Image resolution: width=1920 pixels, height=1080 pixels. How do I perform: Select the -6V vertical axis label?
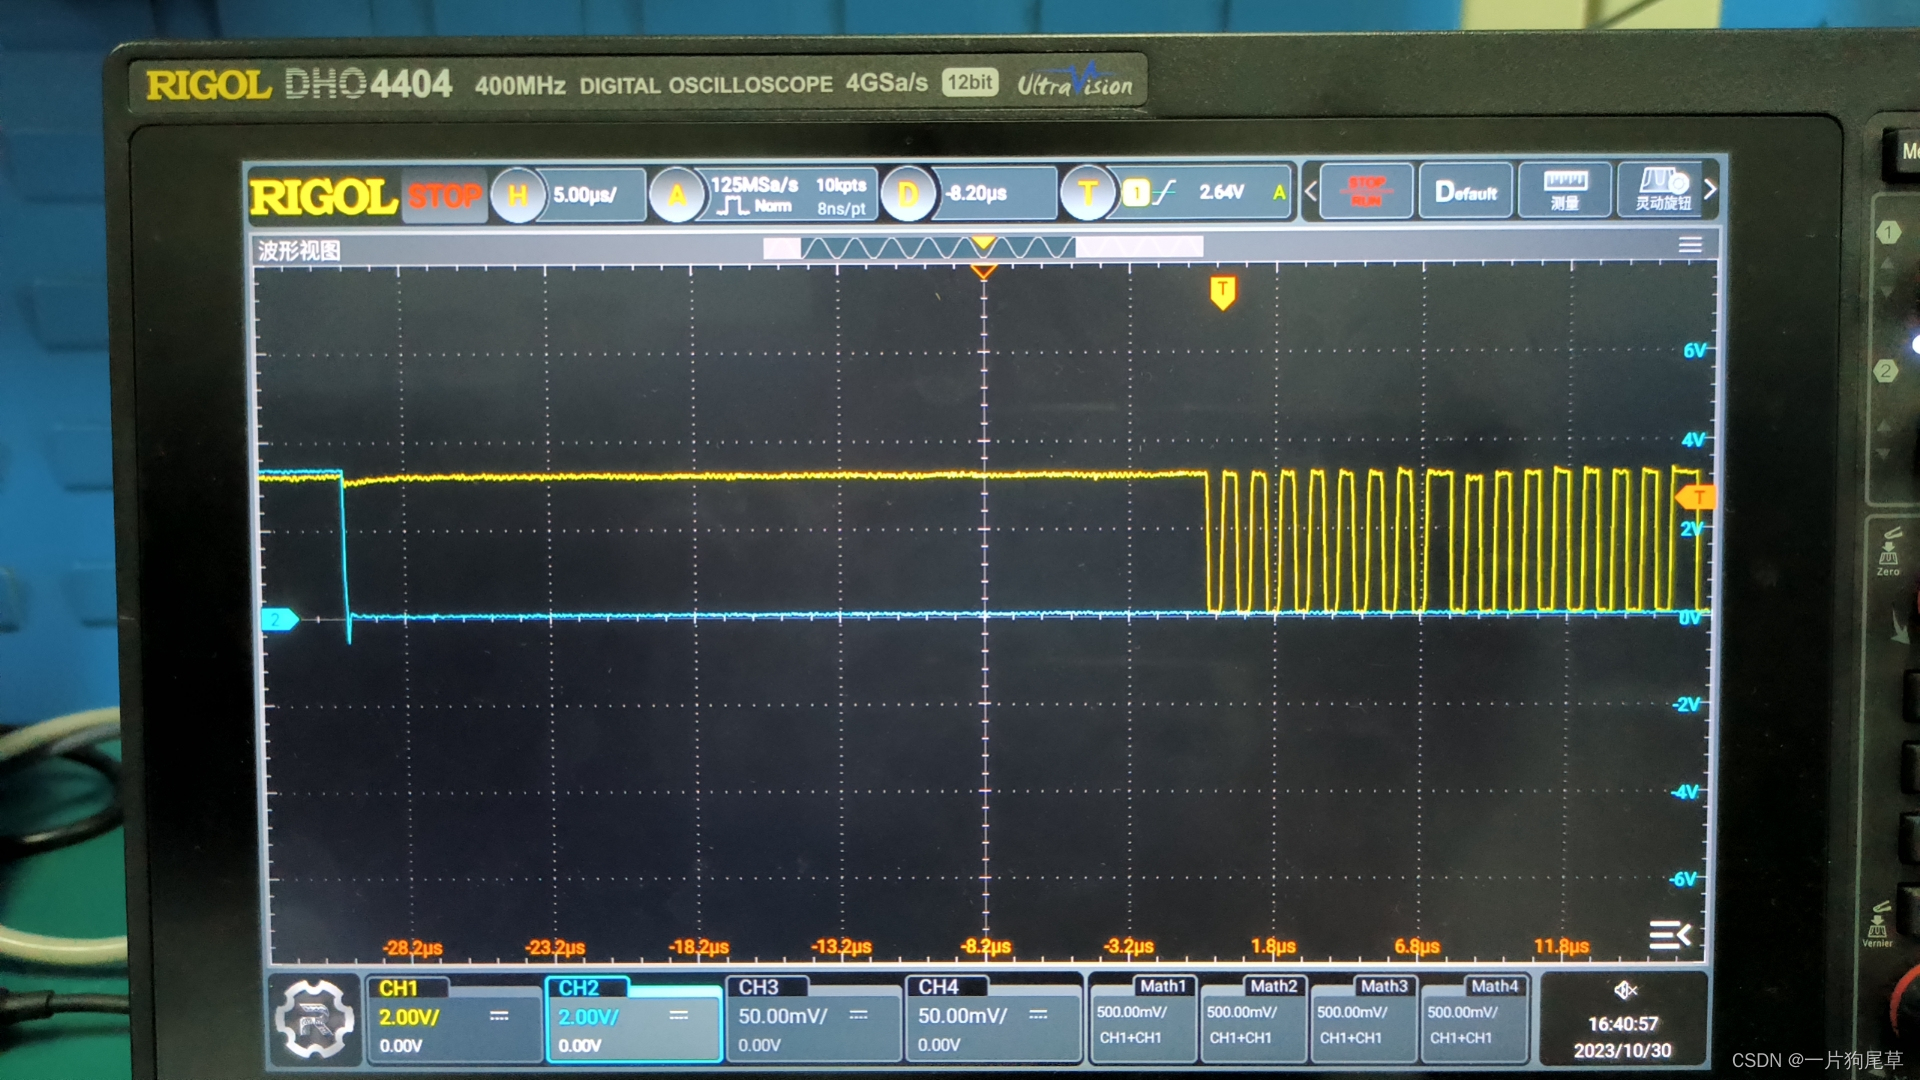tap(1685, 880)
